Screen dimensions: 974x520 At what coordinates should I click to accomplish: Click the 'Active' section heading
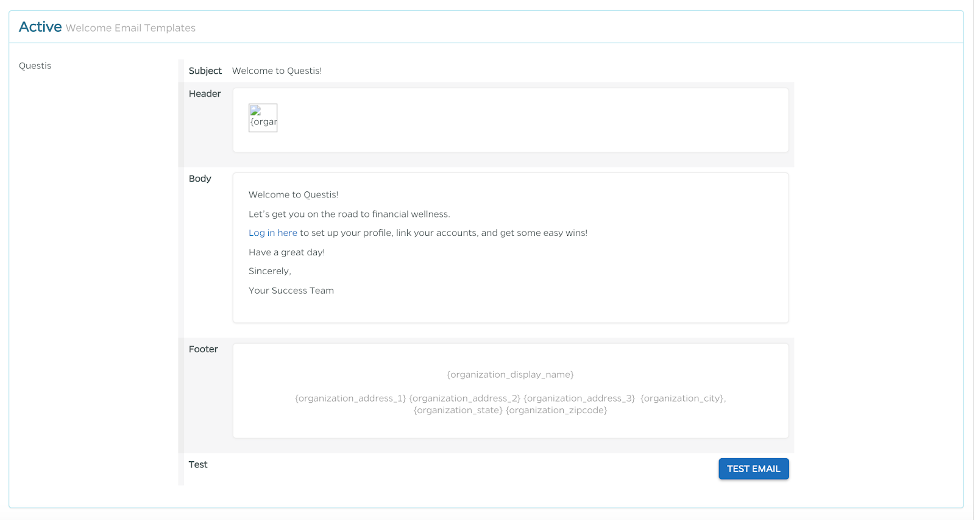(x=40, y=27)
